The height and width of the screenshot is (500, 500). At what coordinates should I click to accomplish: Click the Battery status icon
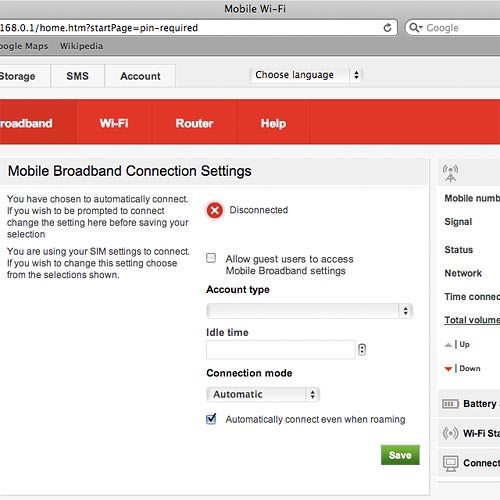pyautogui.click(x=450, y=404)
